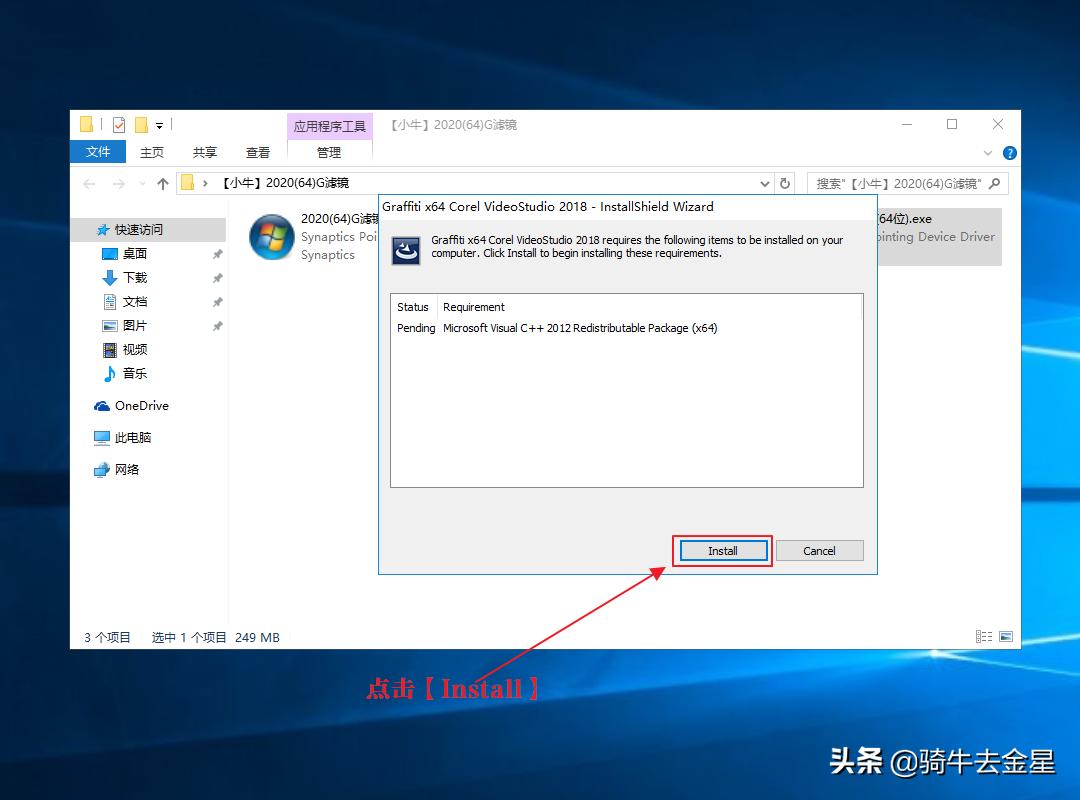
Task: Go back in File Explorer
Action: point(89,183)
